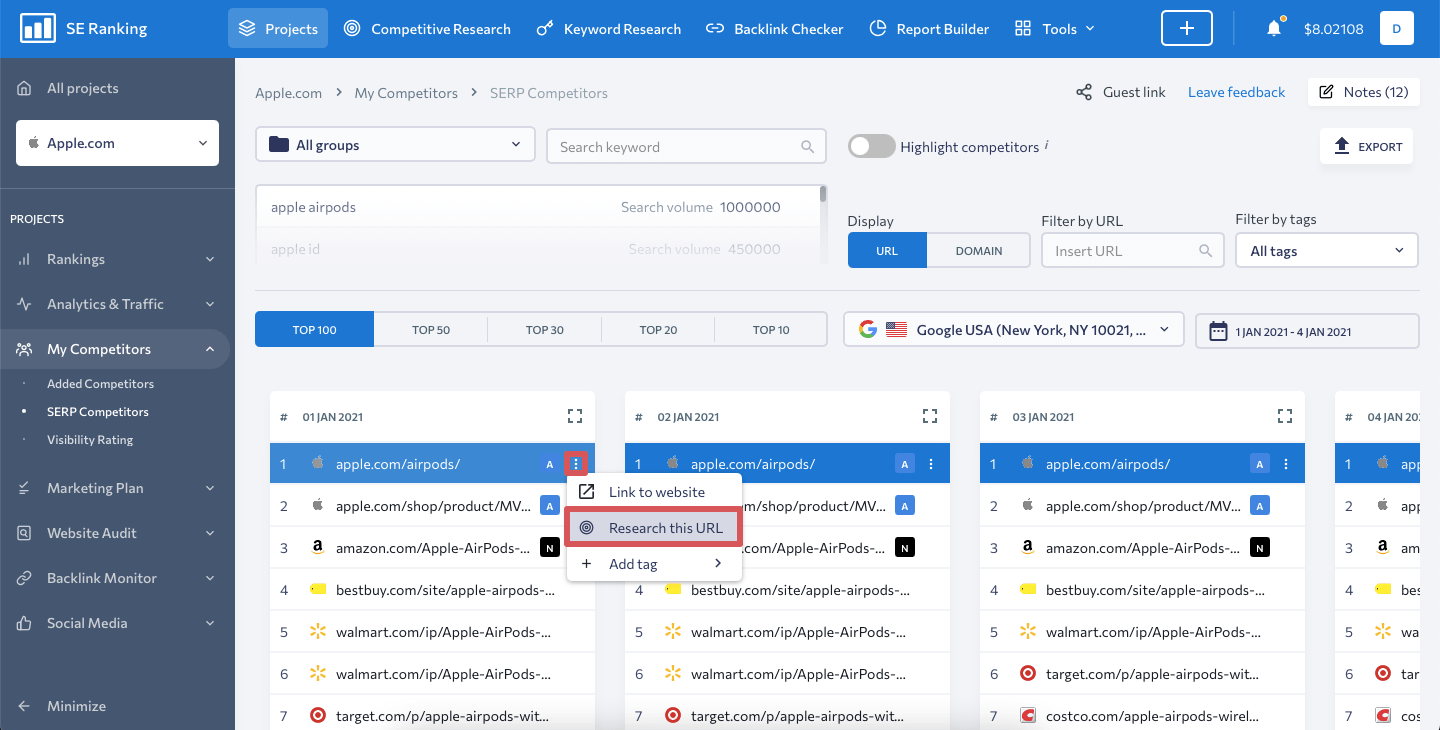Image resolution: width=1440 pixels, height=730 pixels.
Task: Switch to the TOP 10 tab
Action: 771,329
